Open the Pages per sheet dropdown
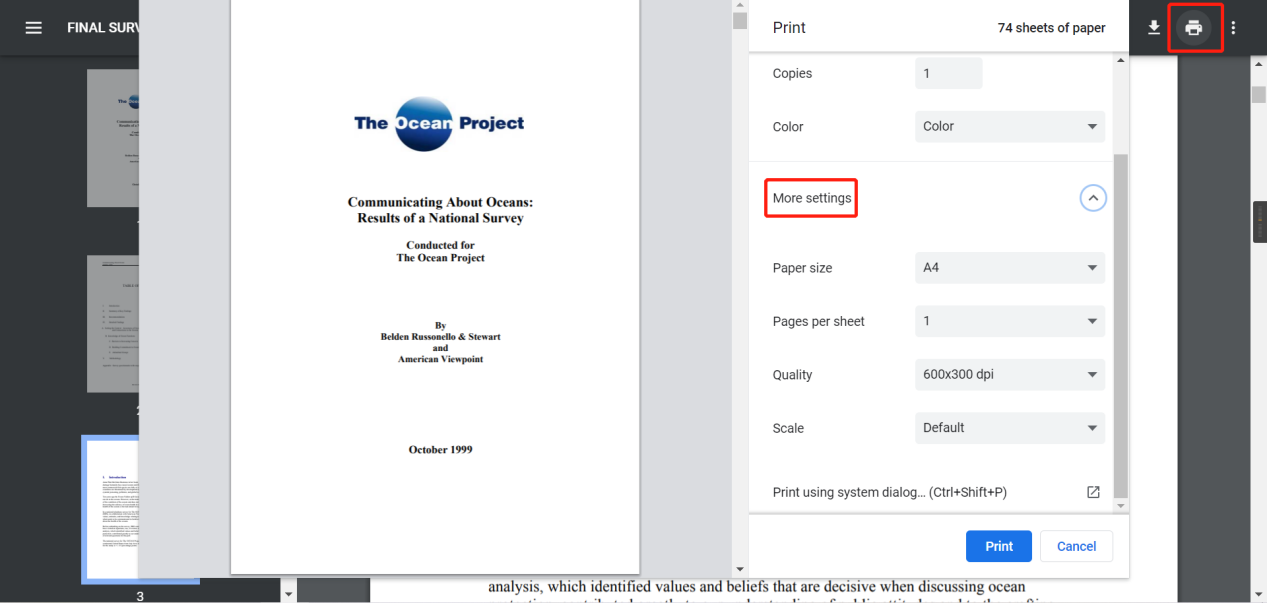 tap(1010, 321)
